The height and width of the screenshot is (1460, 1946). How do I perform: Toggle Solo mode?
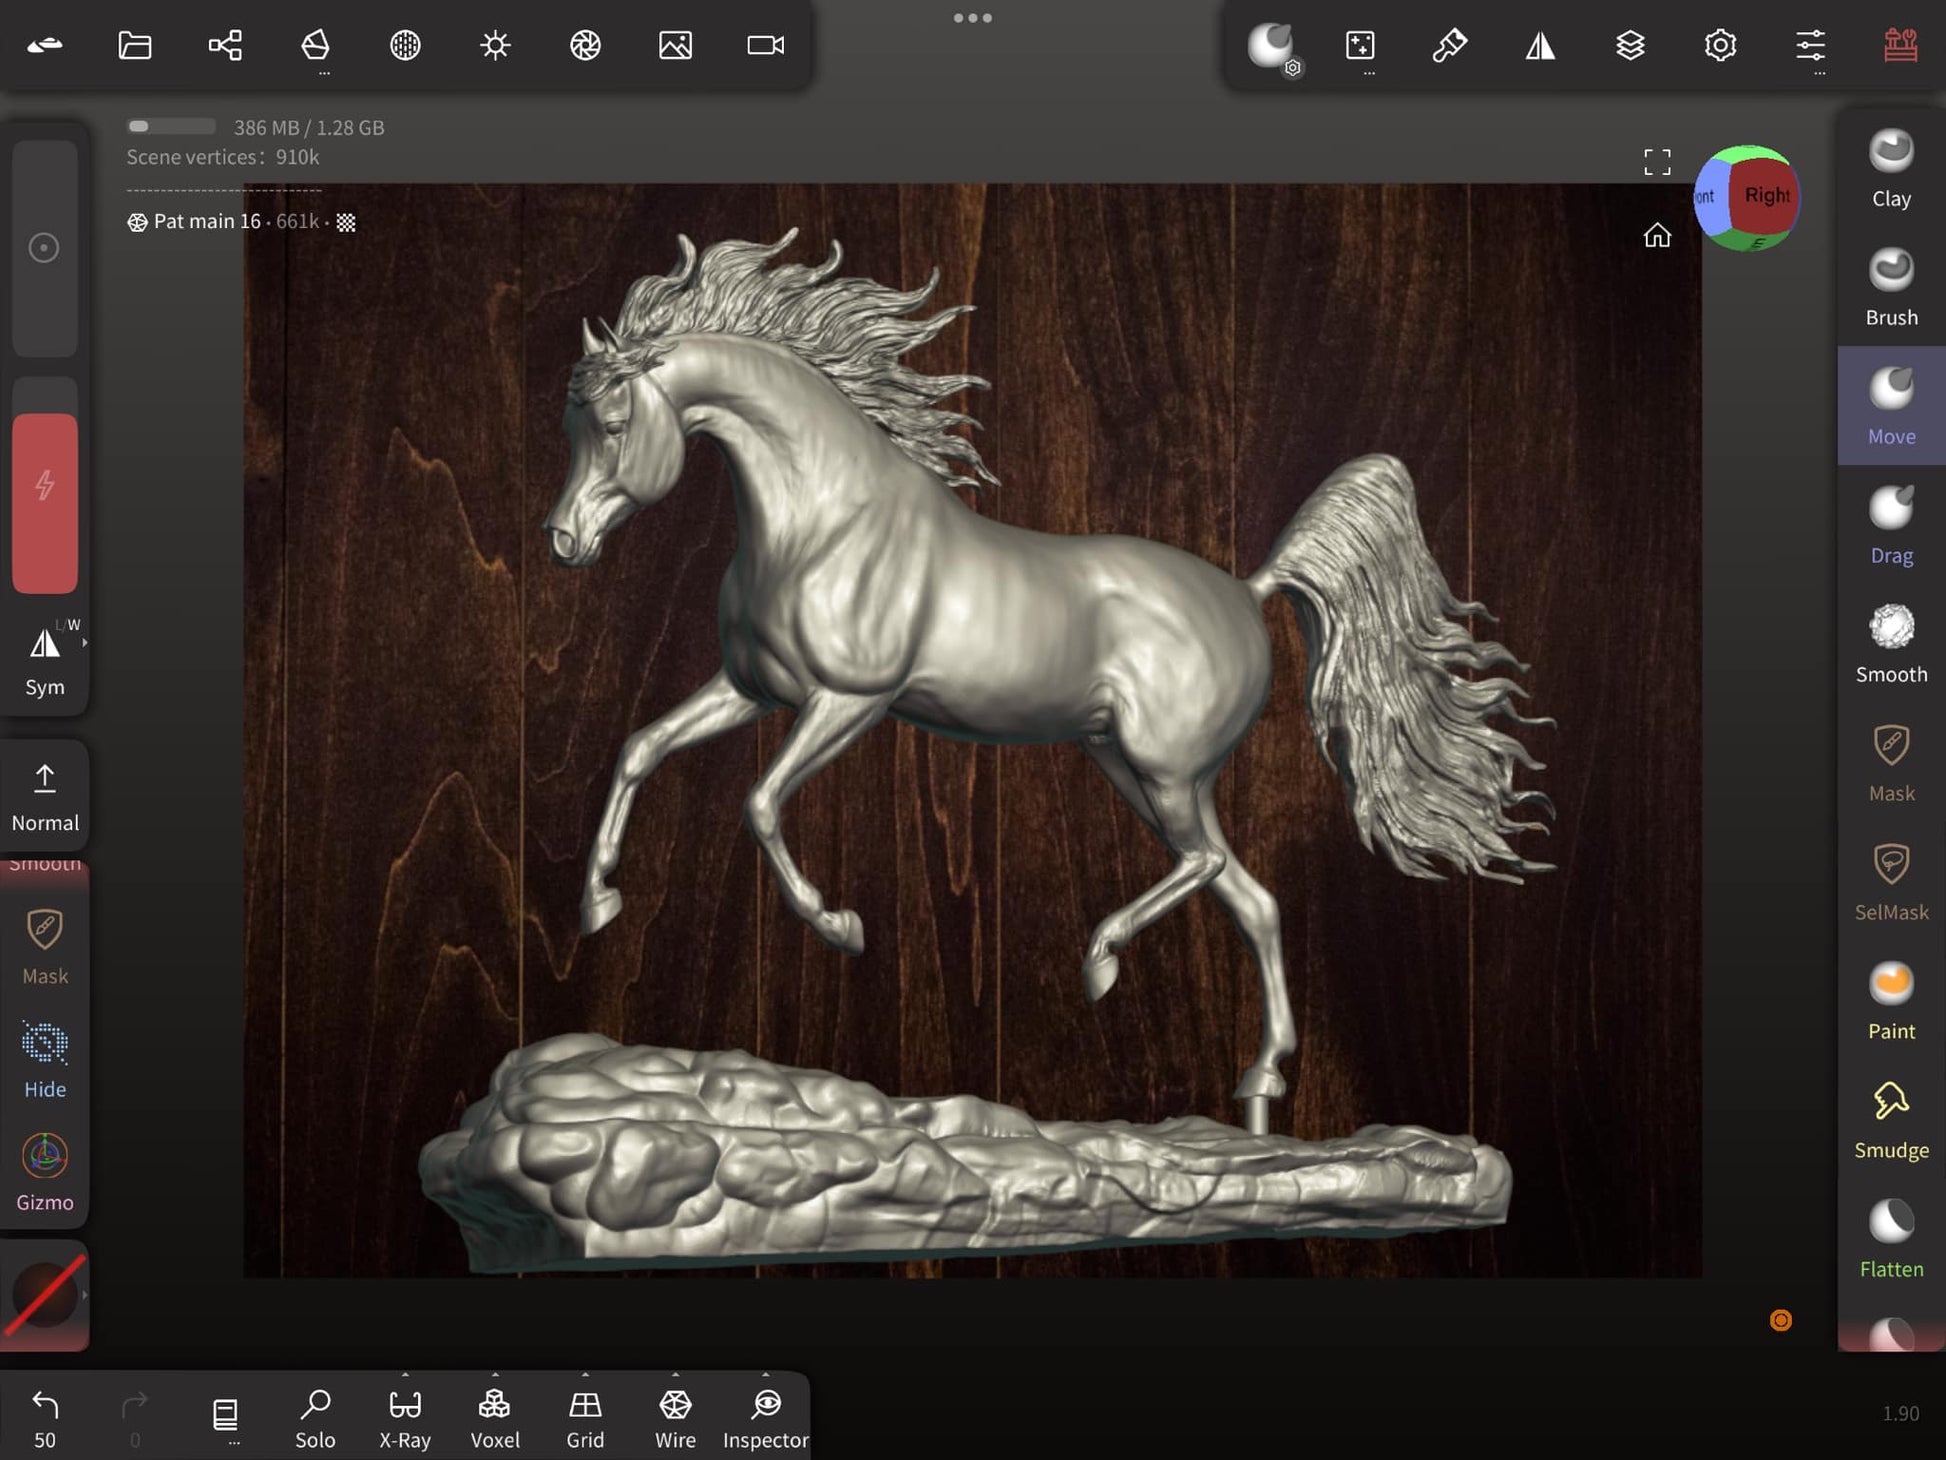pos(315,1417)
